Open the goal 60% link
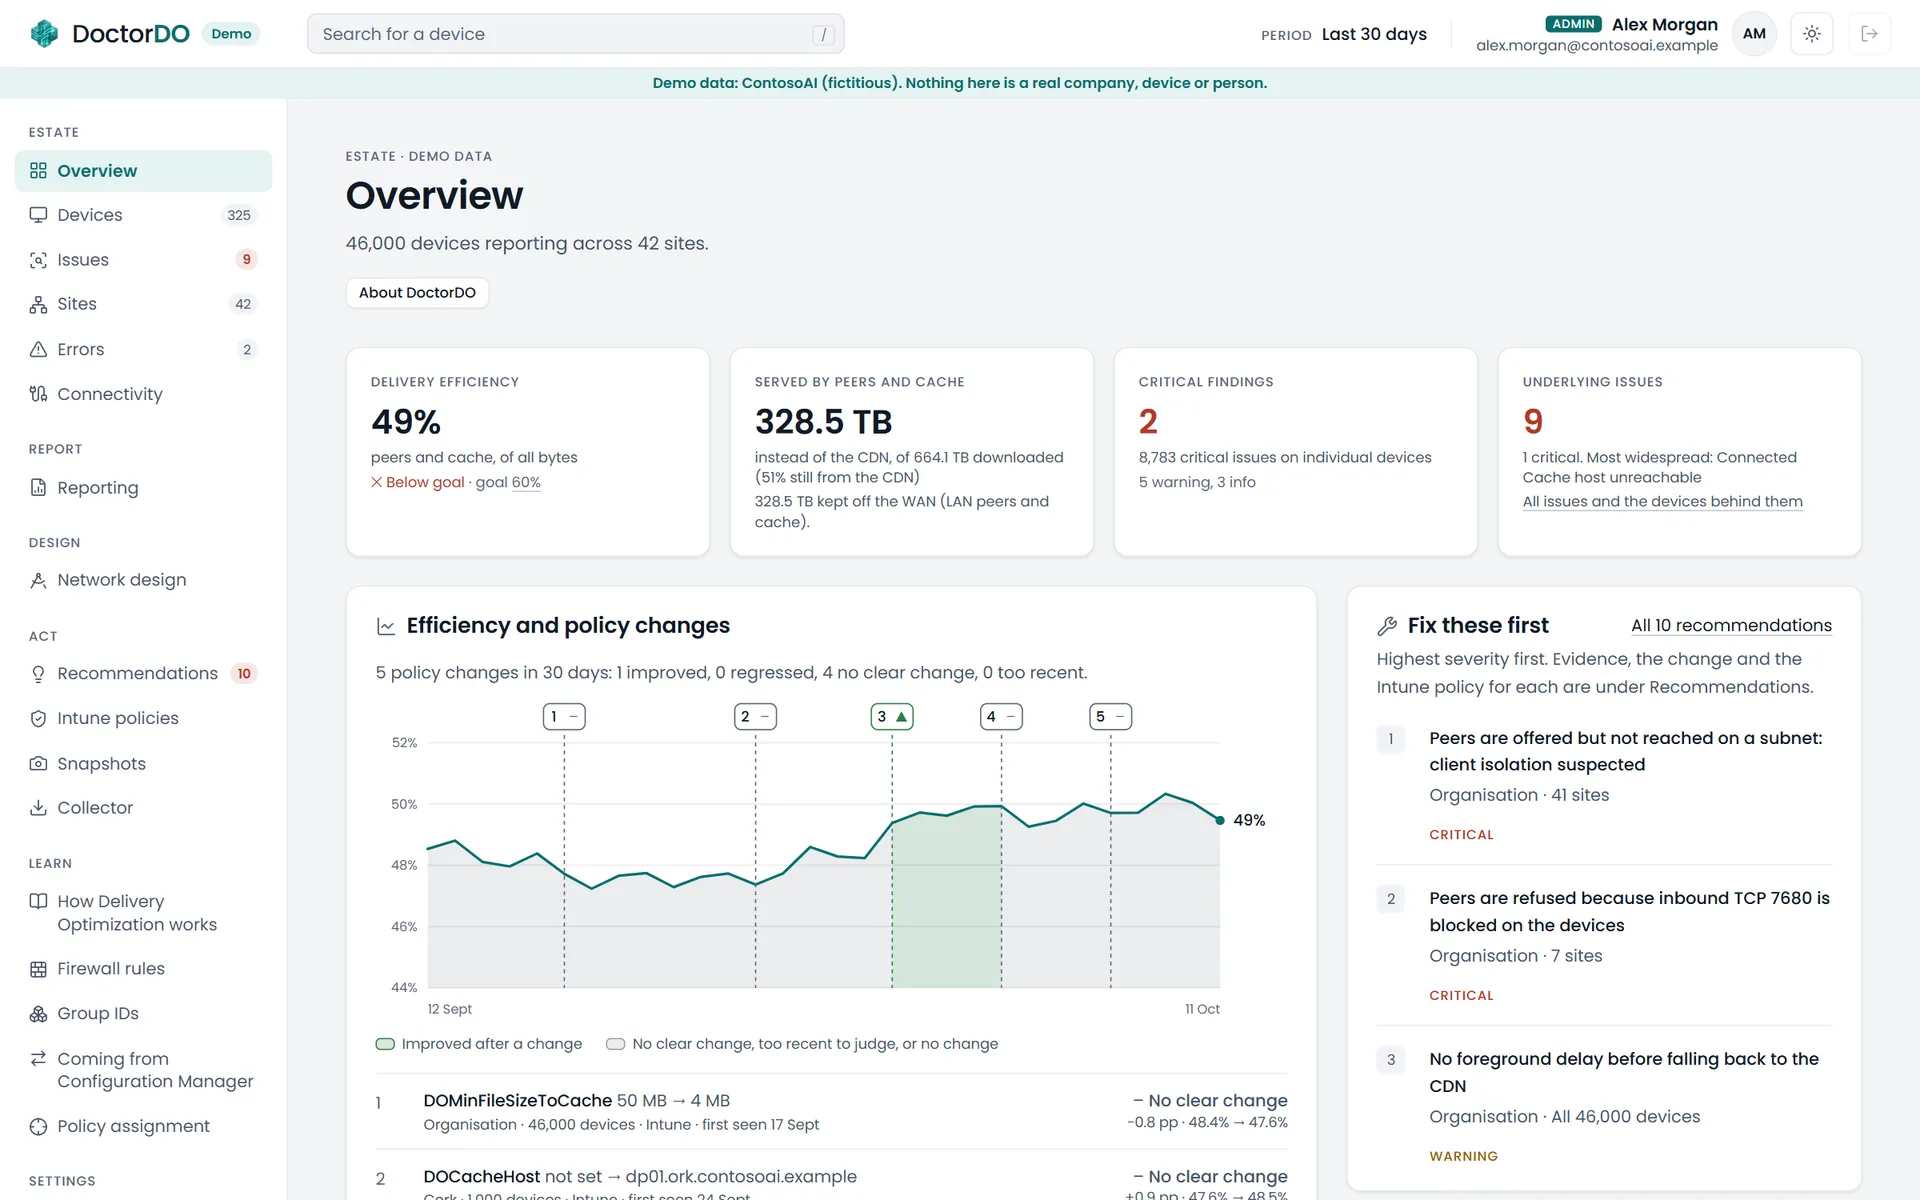1920x1200 pixels. coord(526,482)
